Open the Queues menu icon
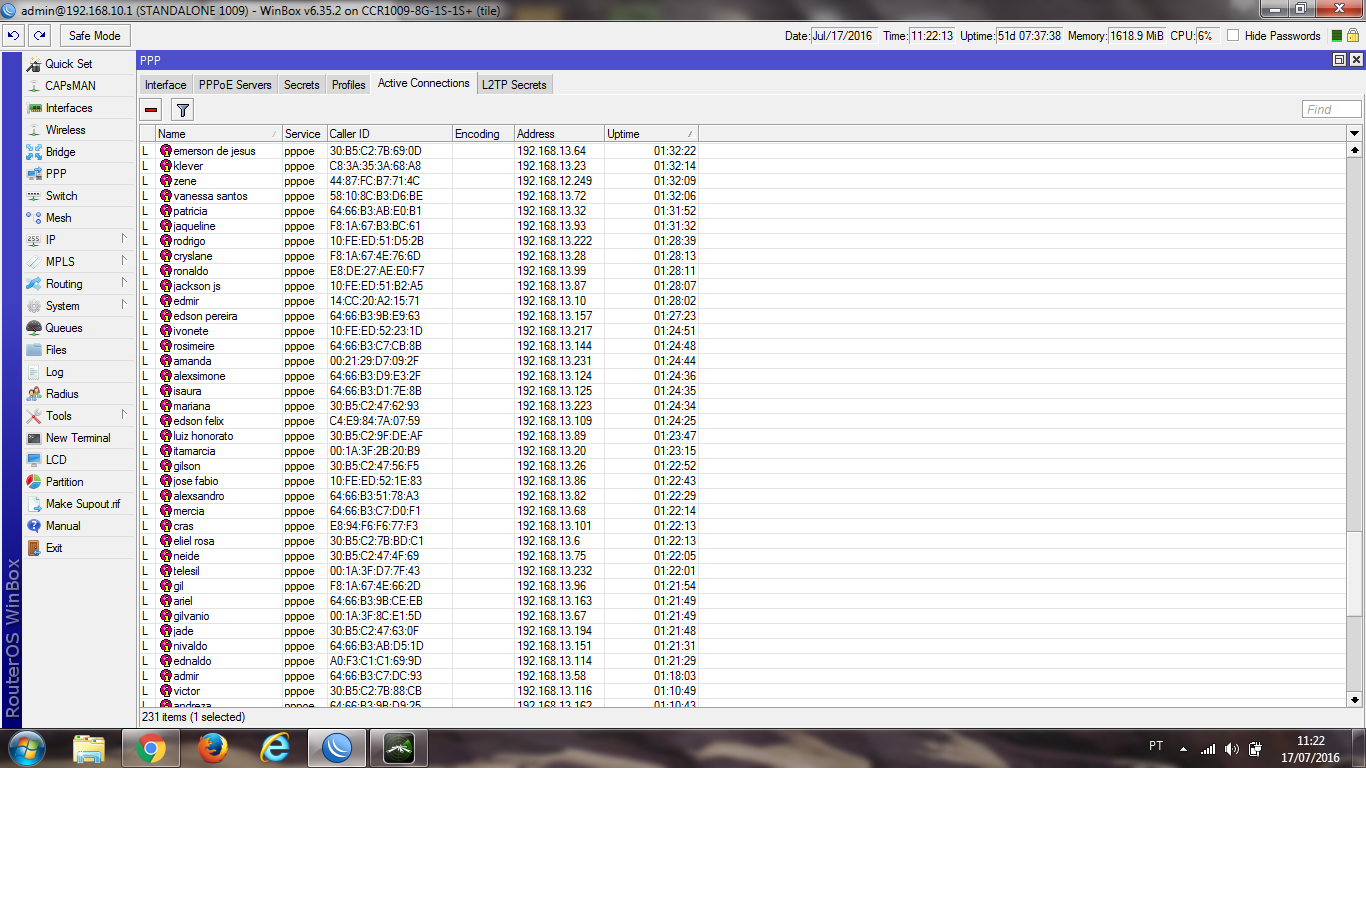This screenshot has height=900, width=1366. pyautogui.click(x=34, y=328)
